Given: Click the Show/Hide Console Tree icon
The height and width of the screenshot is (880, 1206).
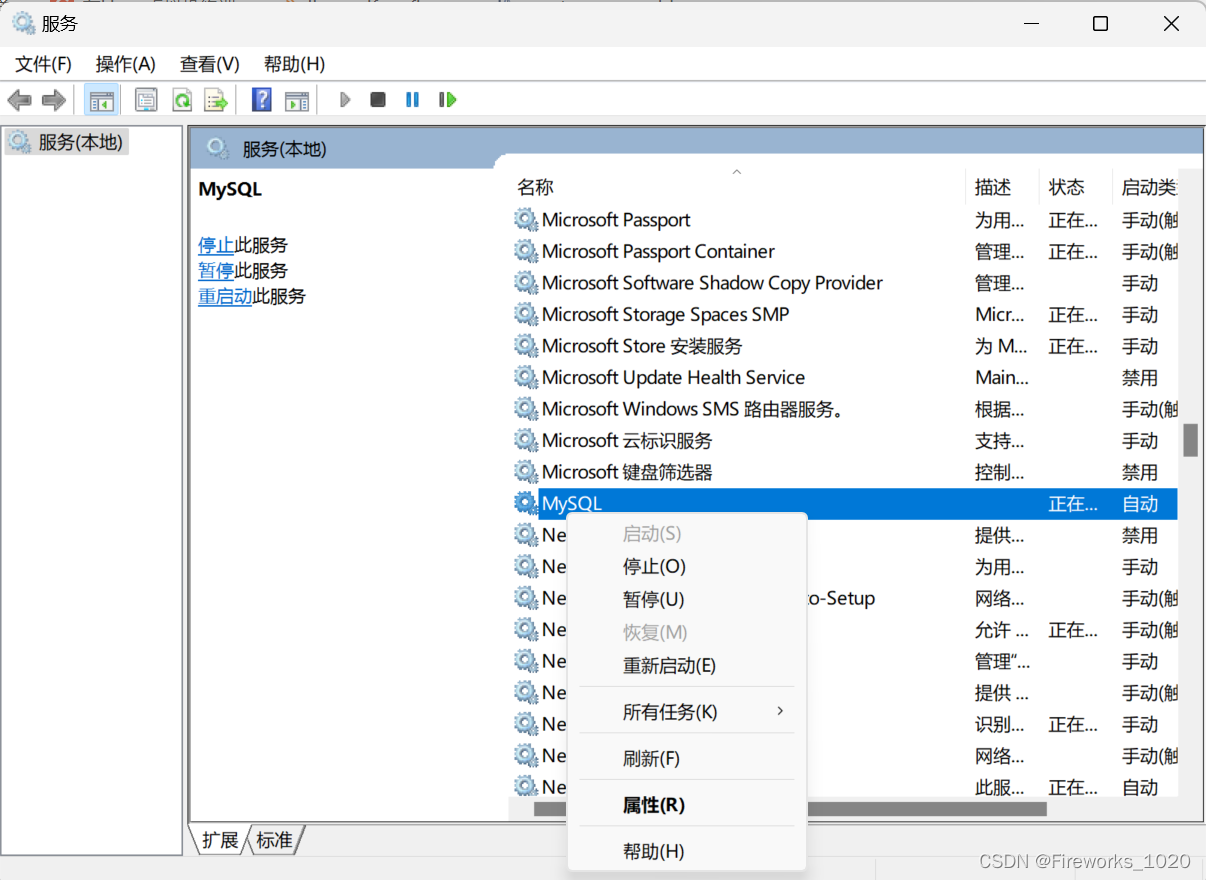Looking at the screenshot, I should (101, 99).
